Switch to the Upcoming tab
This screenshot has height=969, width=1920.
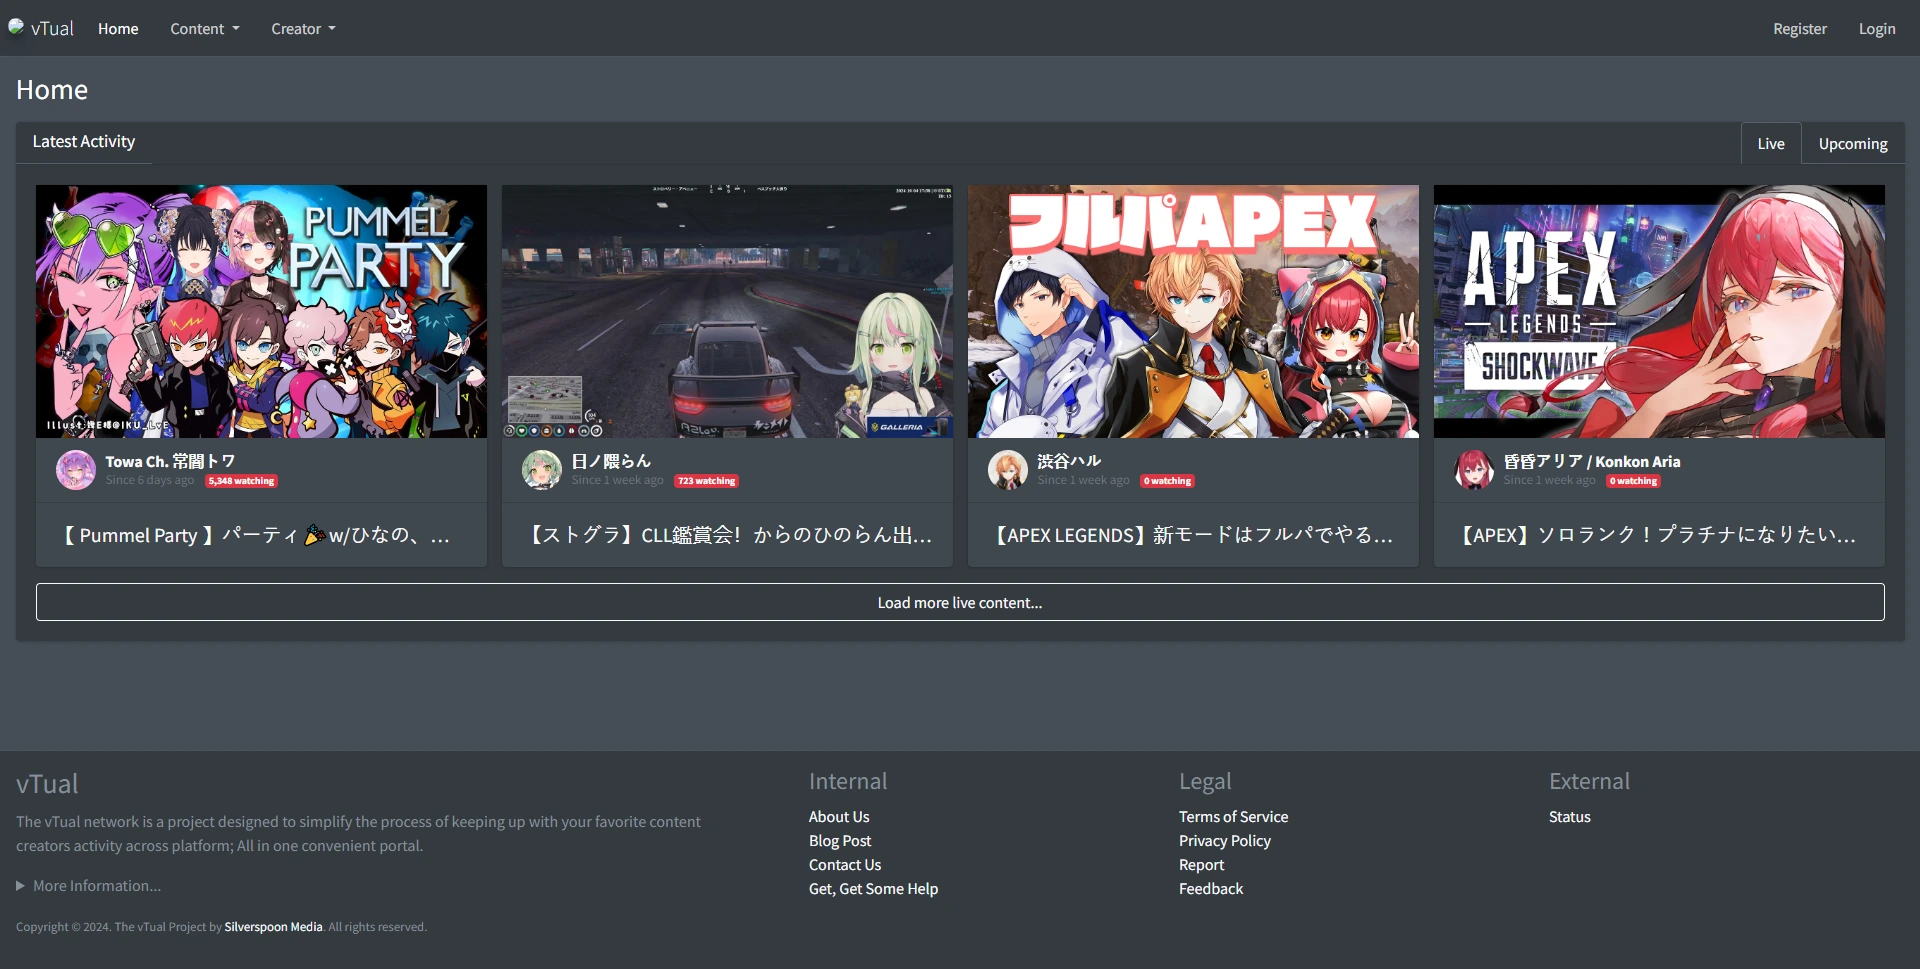click(x=1852, y=144)
